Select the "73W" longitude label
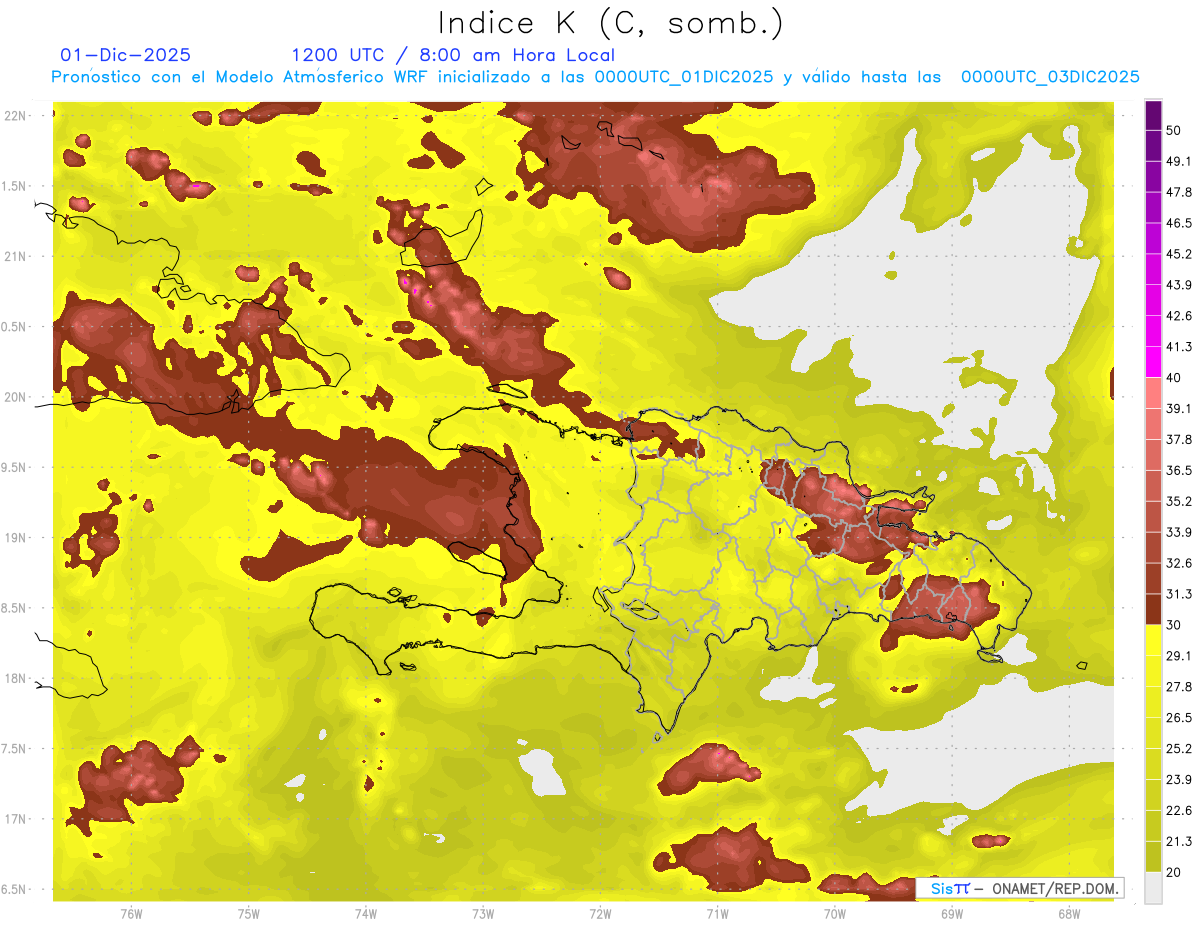Image resolution: width=1200 pixels, height=927 pixels. click(483, 914)
